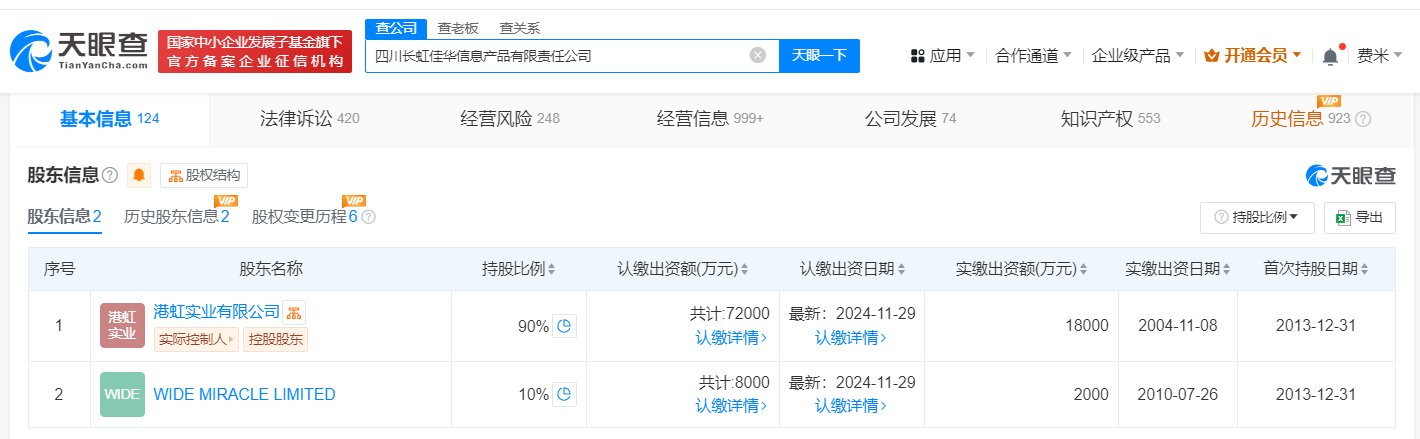Click the company name search field
This screenshot has width=1420, height=439.
pos(555,56)
